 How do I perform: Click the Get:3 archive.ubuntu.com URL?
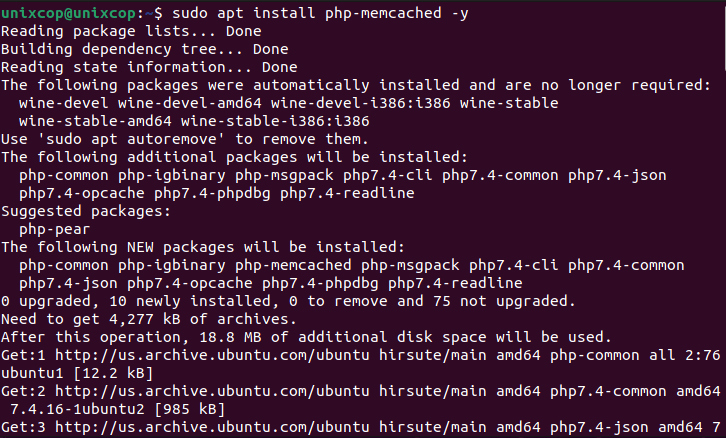point(212,427)
